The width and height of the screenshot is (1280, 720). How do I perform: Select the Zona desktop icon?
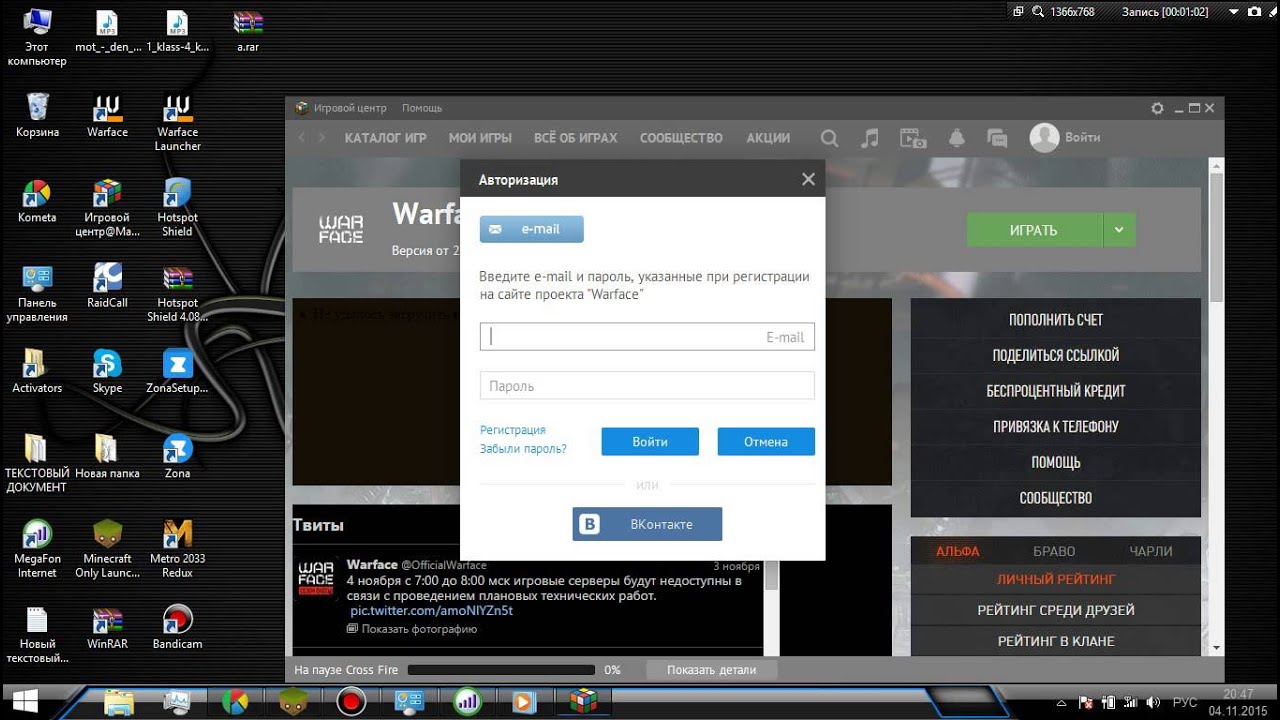pyautogui.click(x=177, y=457)
